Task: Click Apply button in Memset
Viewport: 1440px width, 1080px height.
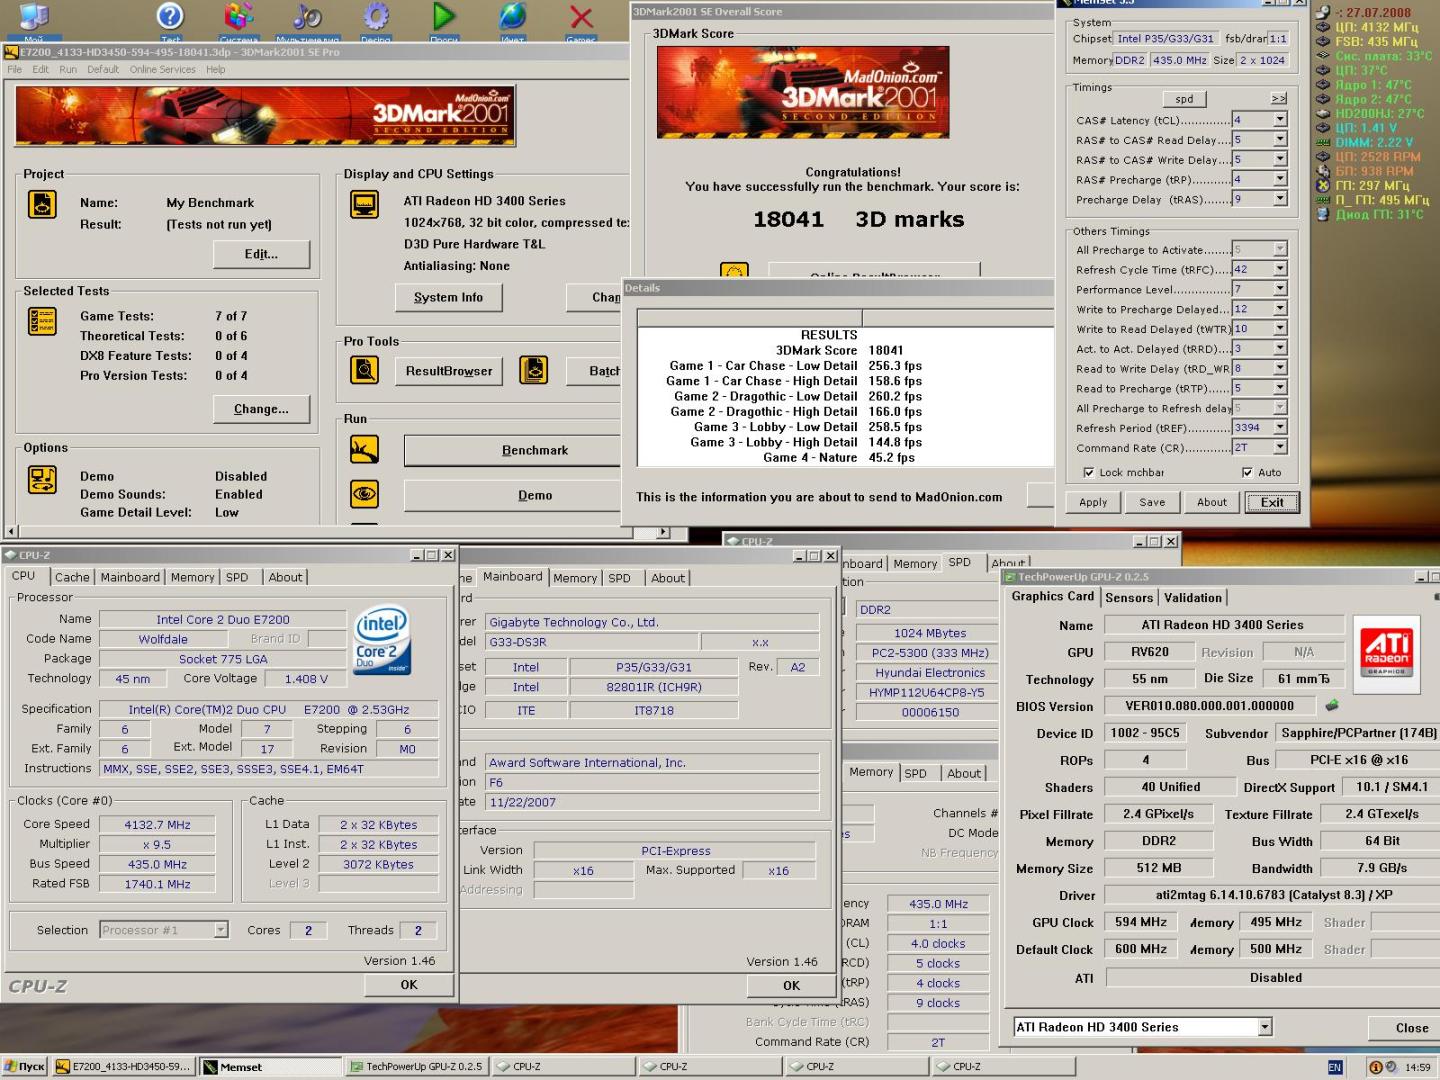Action: [x=1093, y=502]
